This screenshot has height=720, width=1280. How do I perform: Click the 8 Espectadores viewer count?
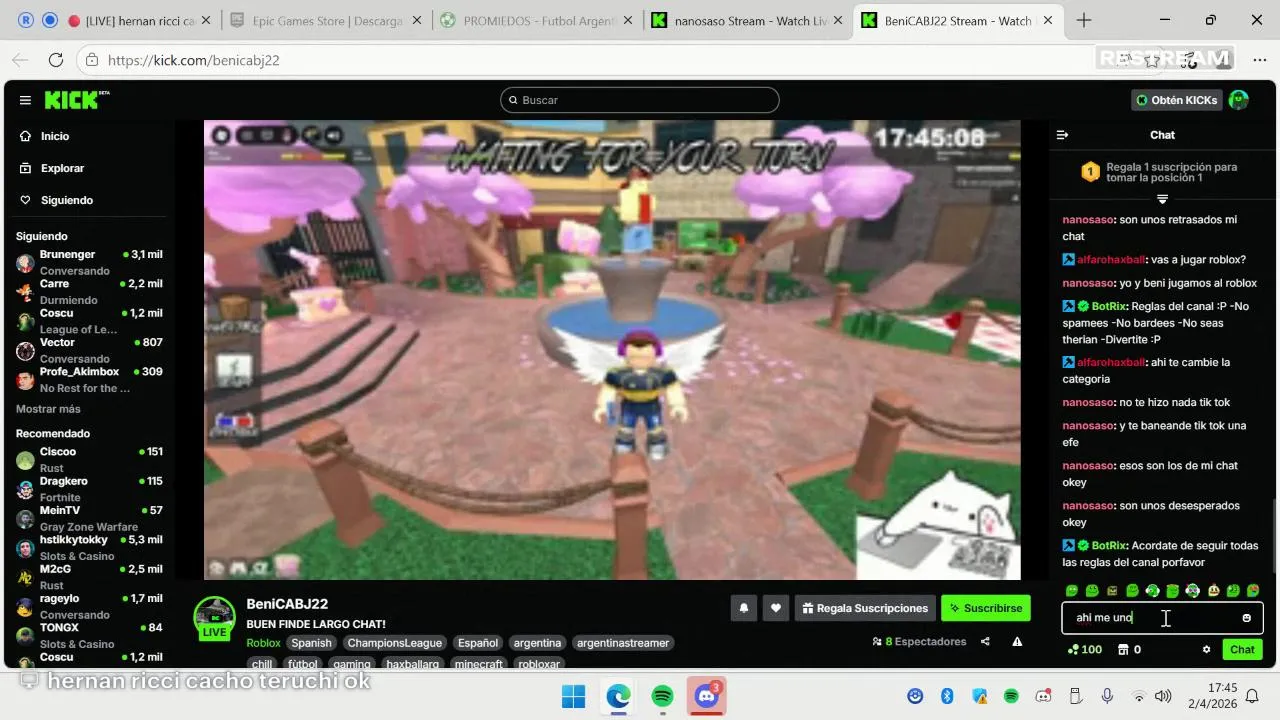(919, 642)
